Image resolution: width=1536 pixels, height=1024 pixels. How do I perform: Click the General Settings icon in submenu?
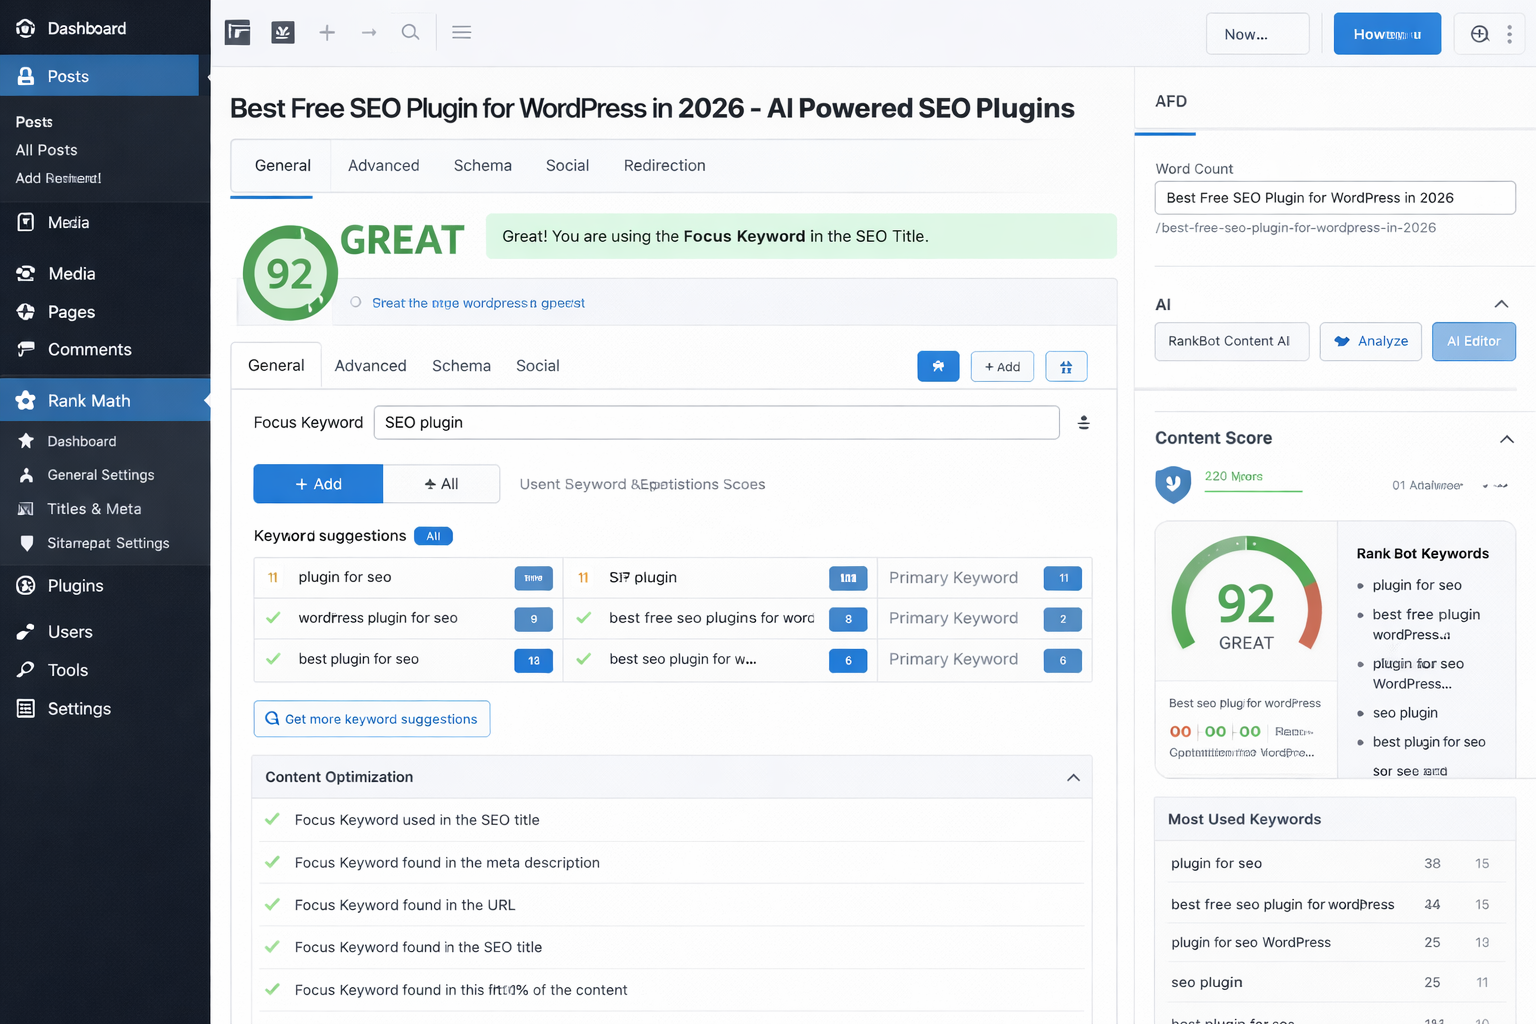click(26, 475)
